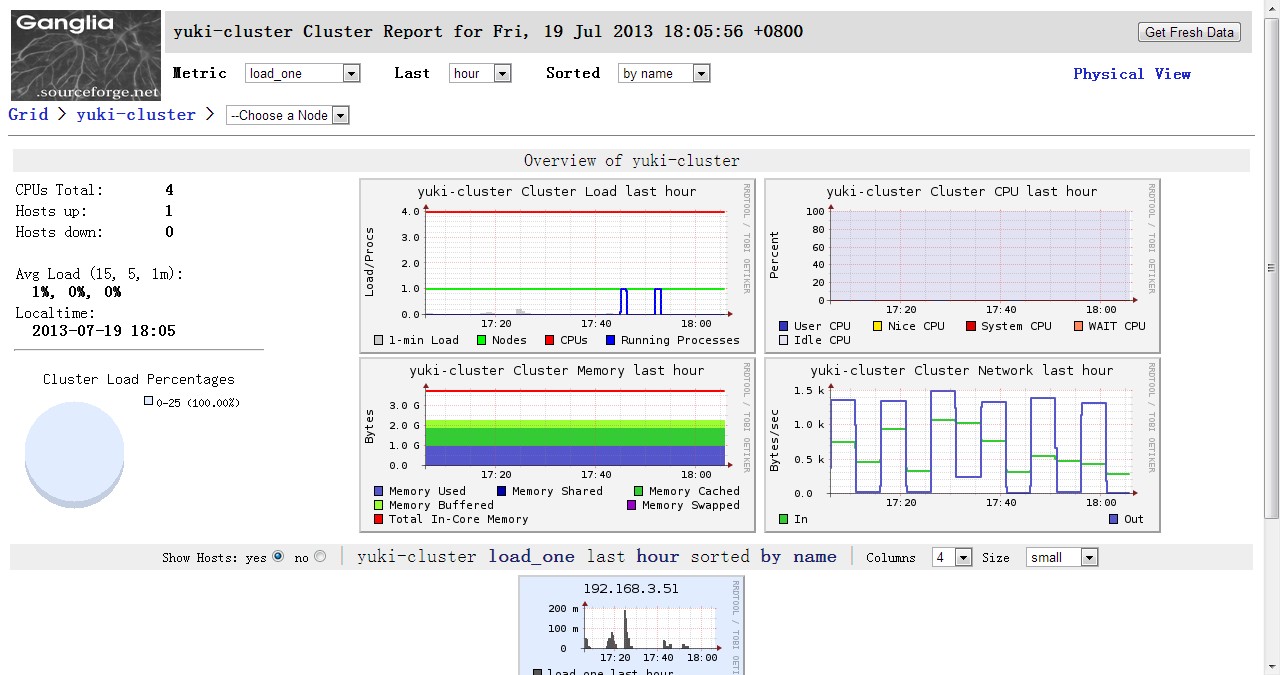Click the Ganglia logo image
1280x675 pixels.
click(86, 55)
